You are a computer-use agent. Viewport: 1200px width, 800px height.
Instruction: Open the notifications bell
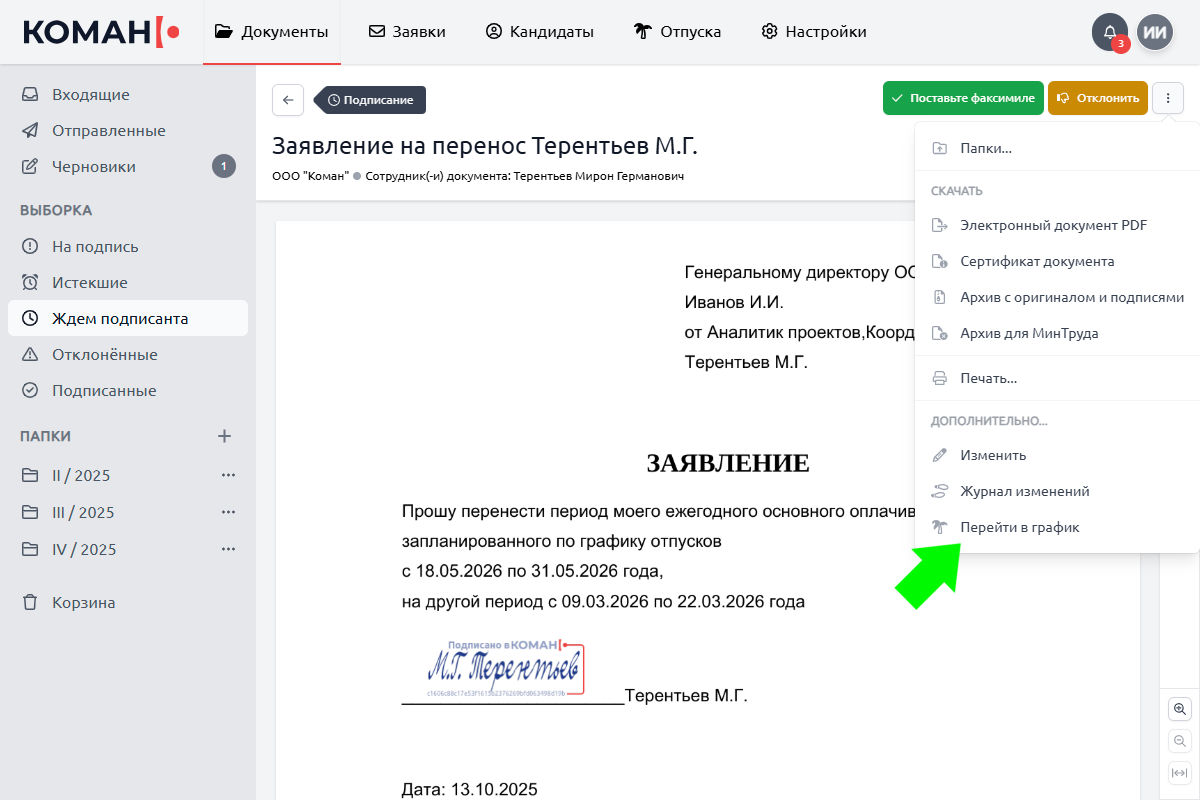[x=1109, y=32]
